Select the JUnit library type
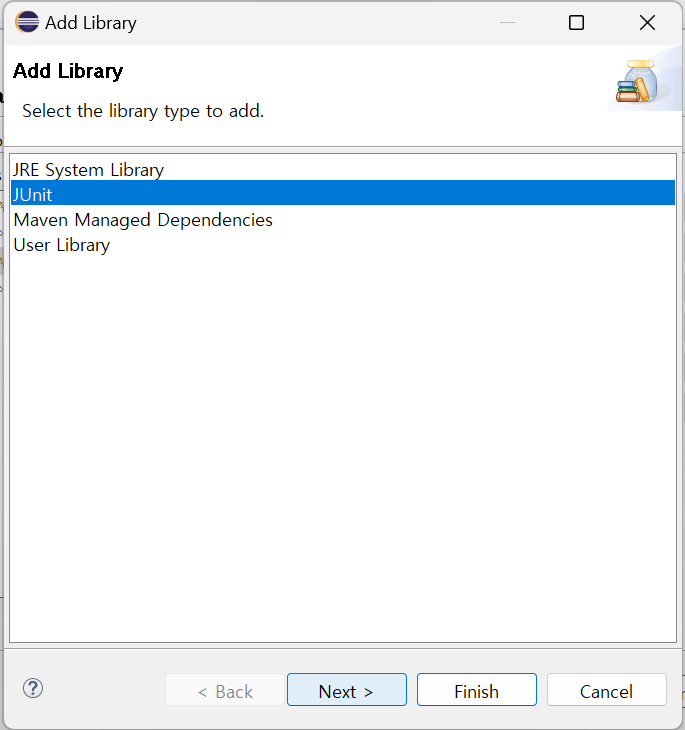The height and width of the screenshot is (730, 685). click(343, 193)
